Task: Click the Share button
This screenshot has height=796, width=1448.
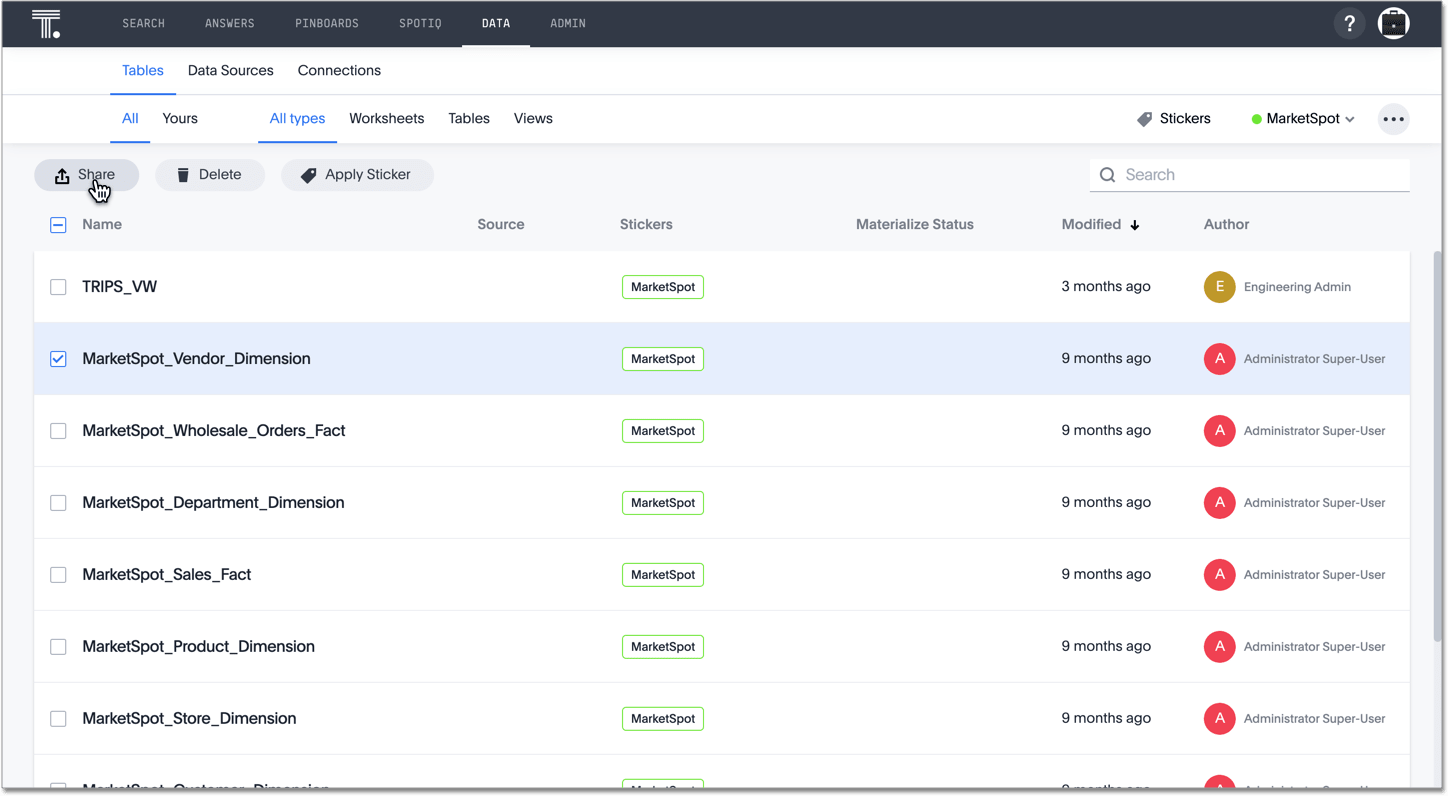Action: (86, 175)
